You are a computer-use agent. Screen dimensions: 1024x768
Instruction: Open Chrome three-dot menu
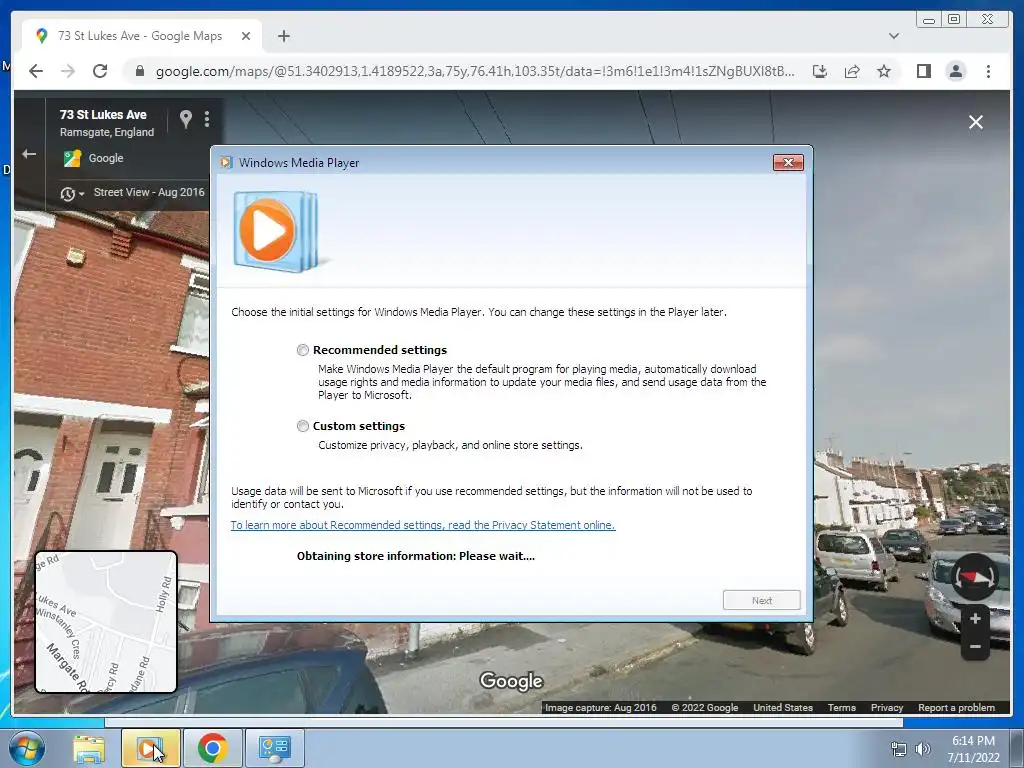click(988, 71)
